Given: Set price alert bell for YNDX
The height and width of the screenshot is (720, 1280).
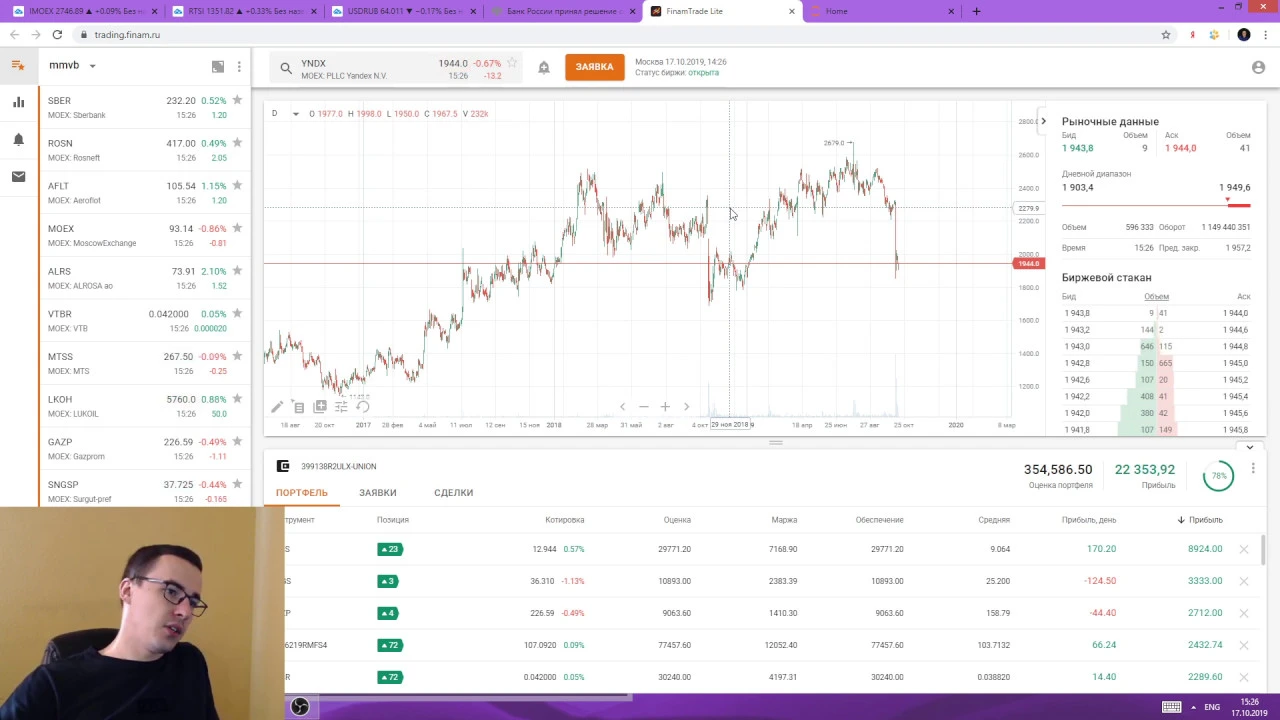Looking at the screenshot, I should coord(544,67).
